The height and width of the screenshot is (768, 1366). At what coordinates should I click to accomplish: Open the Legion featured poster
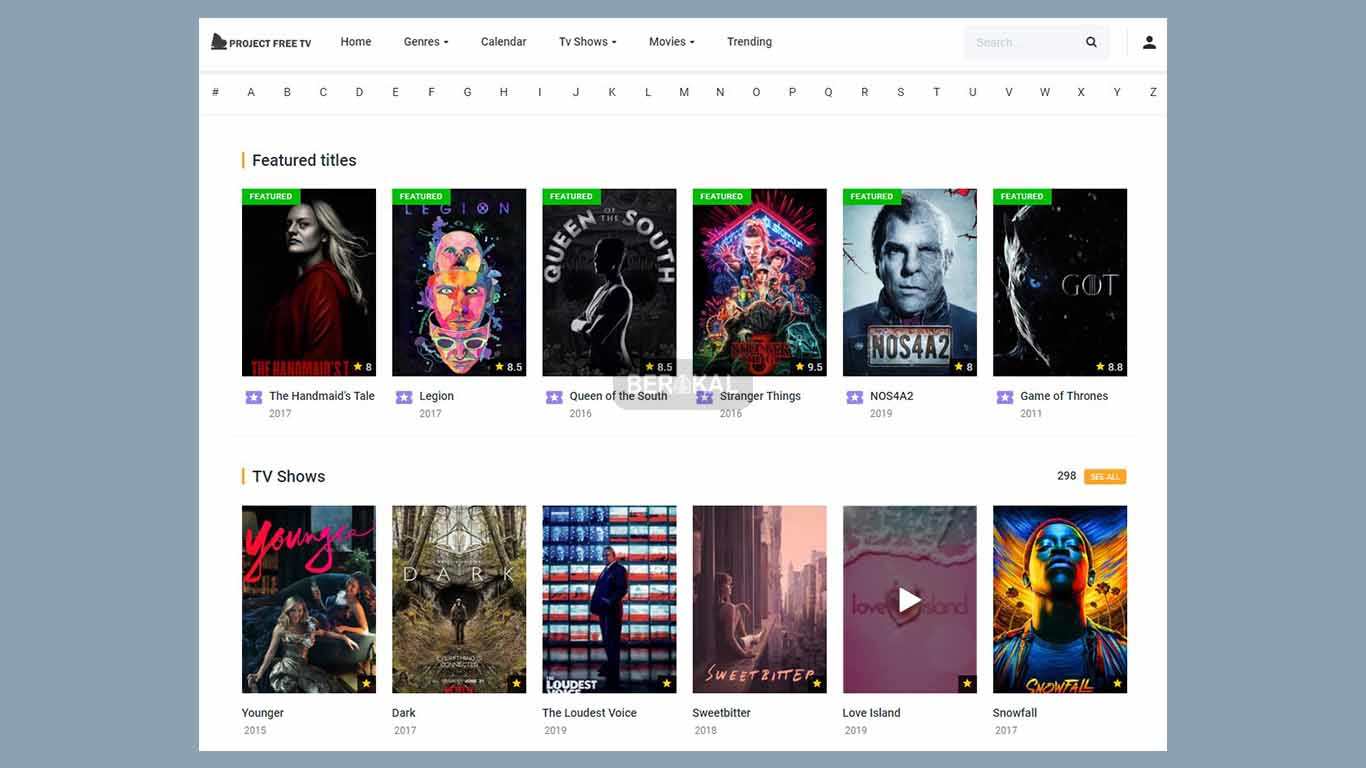459,282
